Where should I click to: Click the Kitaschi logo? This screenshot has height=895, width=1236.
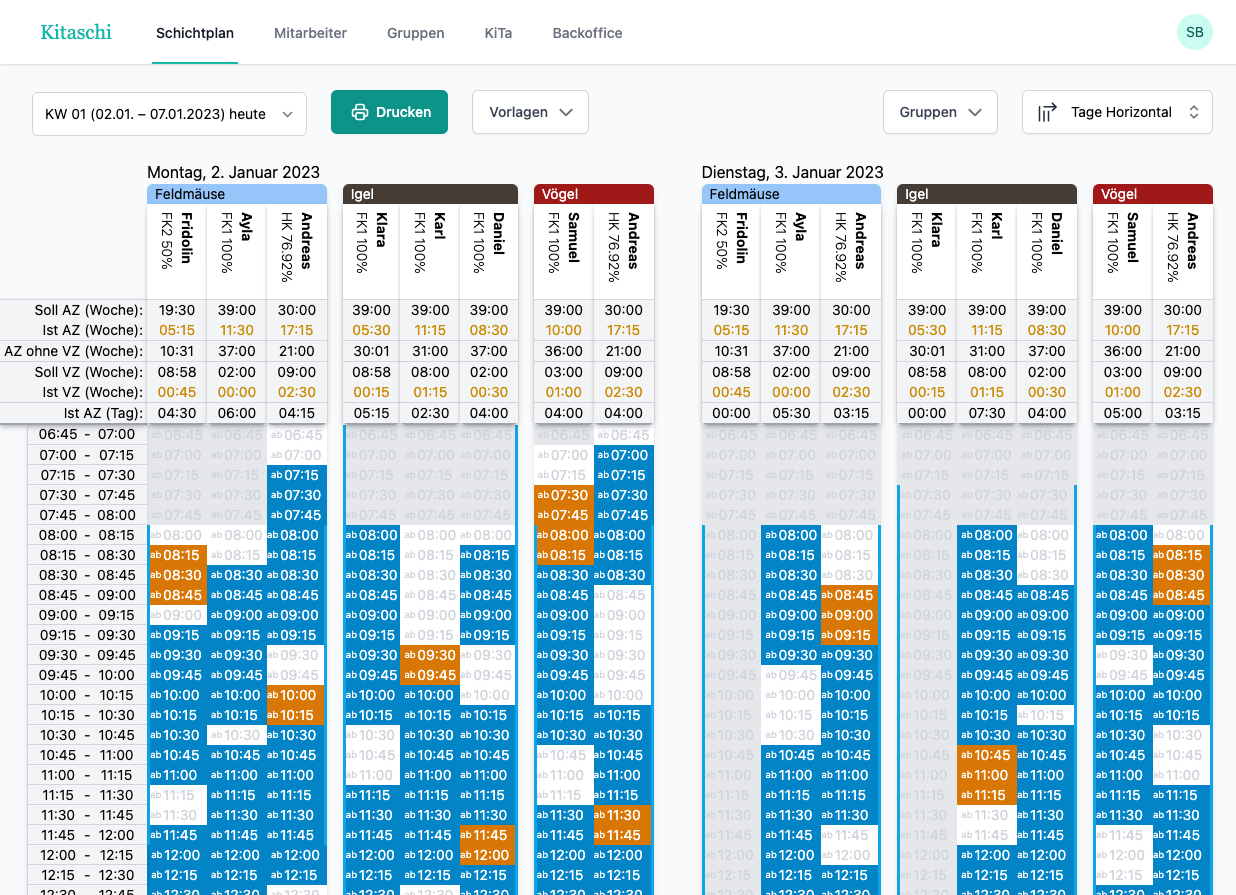click(x=76, y=32)
